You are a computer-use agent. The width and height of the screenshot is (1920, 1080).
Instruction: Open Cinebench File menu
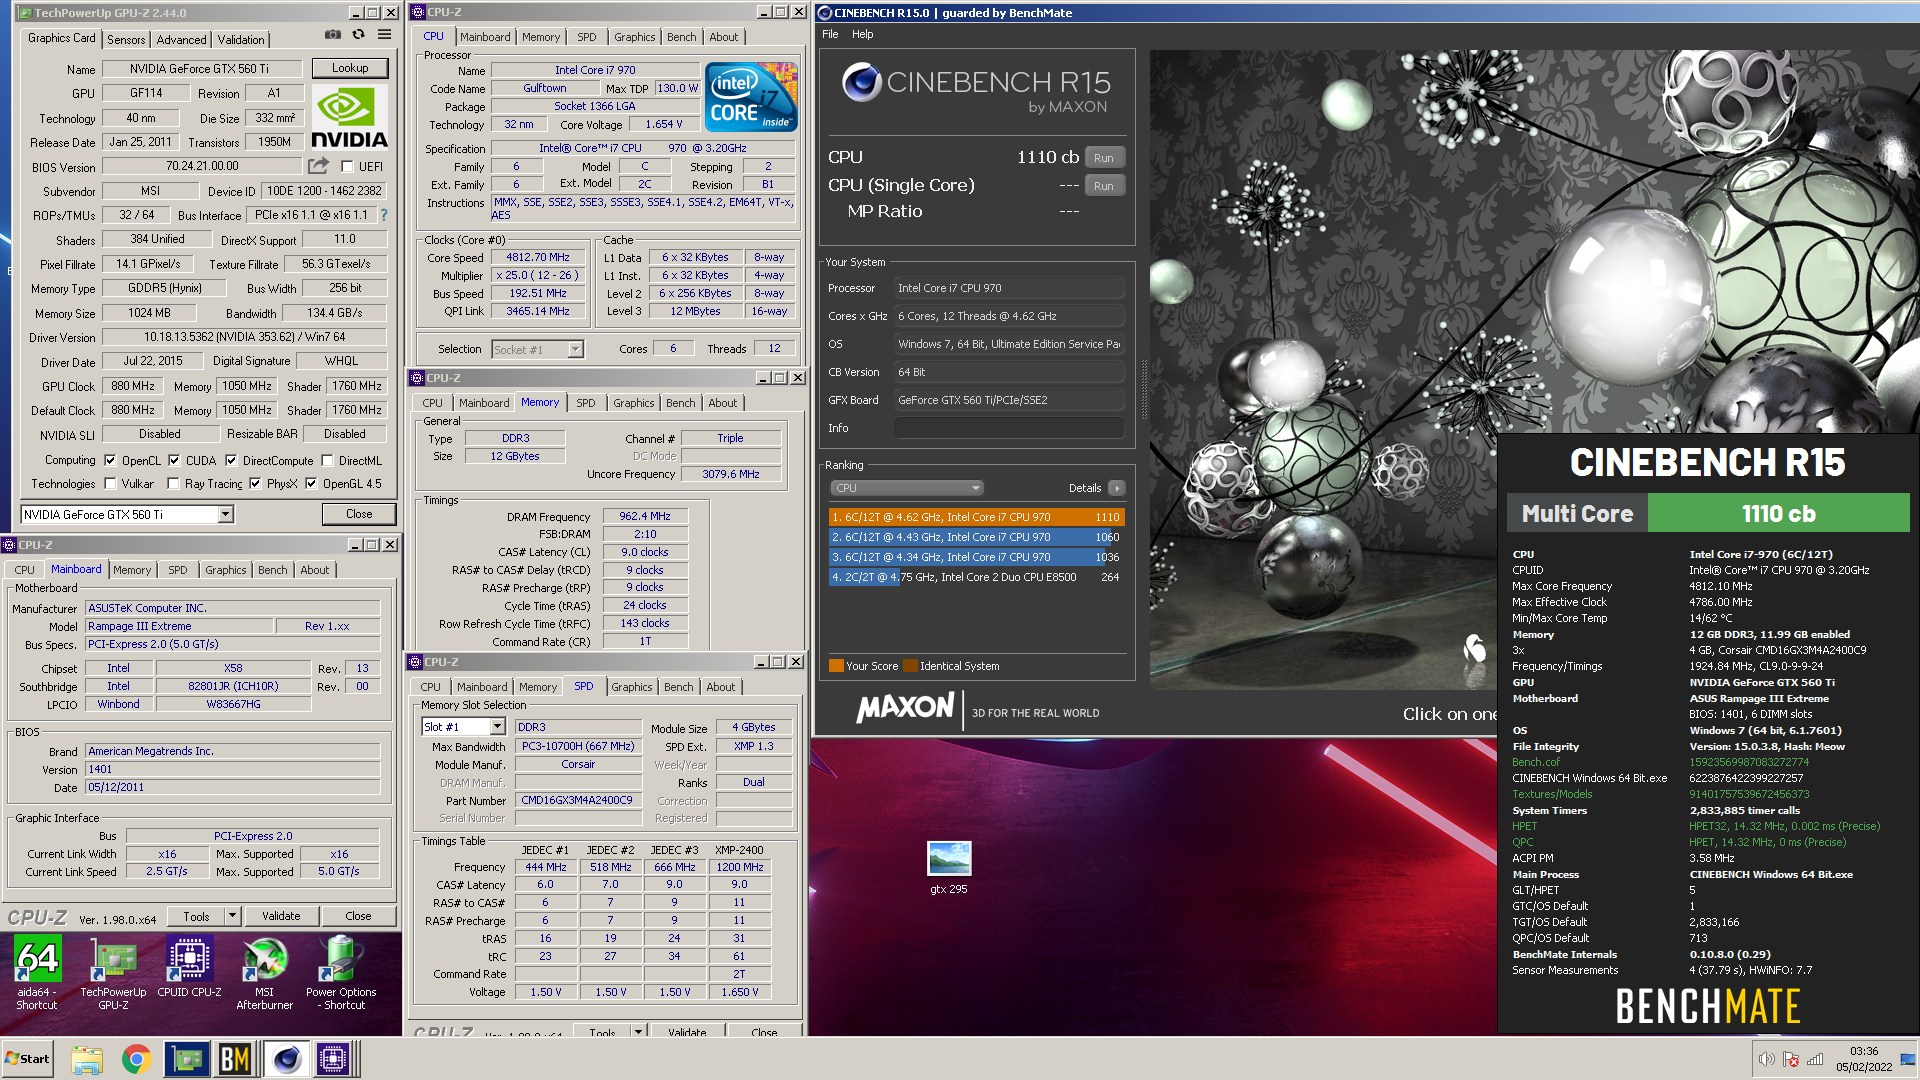[830, 34]
